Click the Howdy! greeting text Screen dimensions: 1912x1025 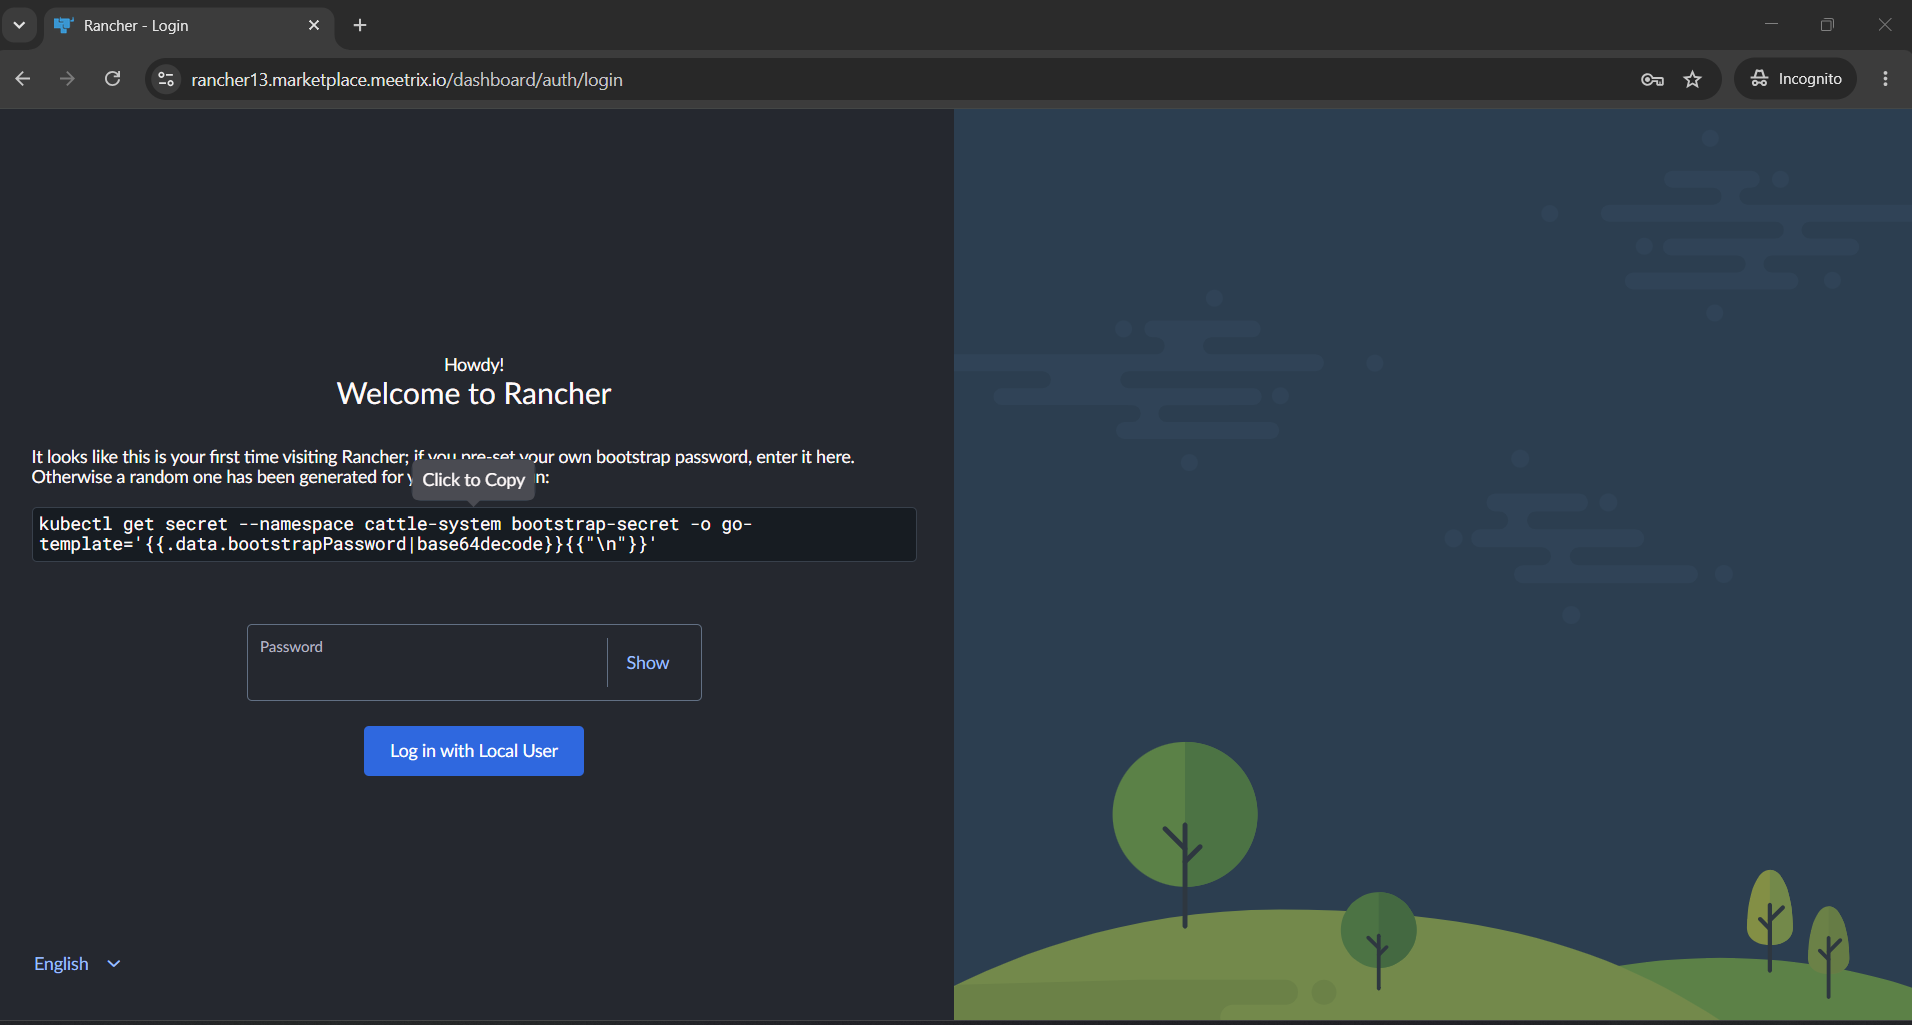click(x=474, y=365)
